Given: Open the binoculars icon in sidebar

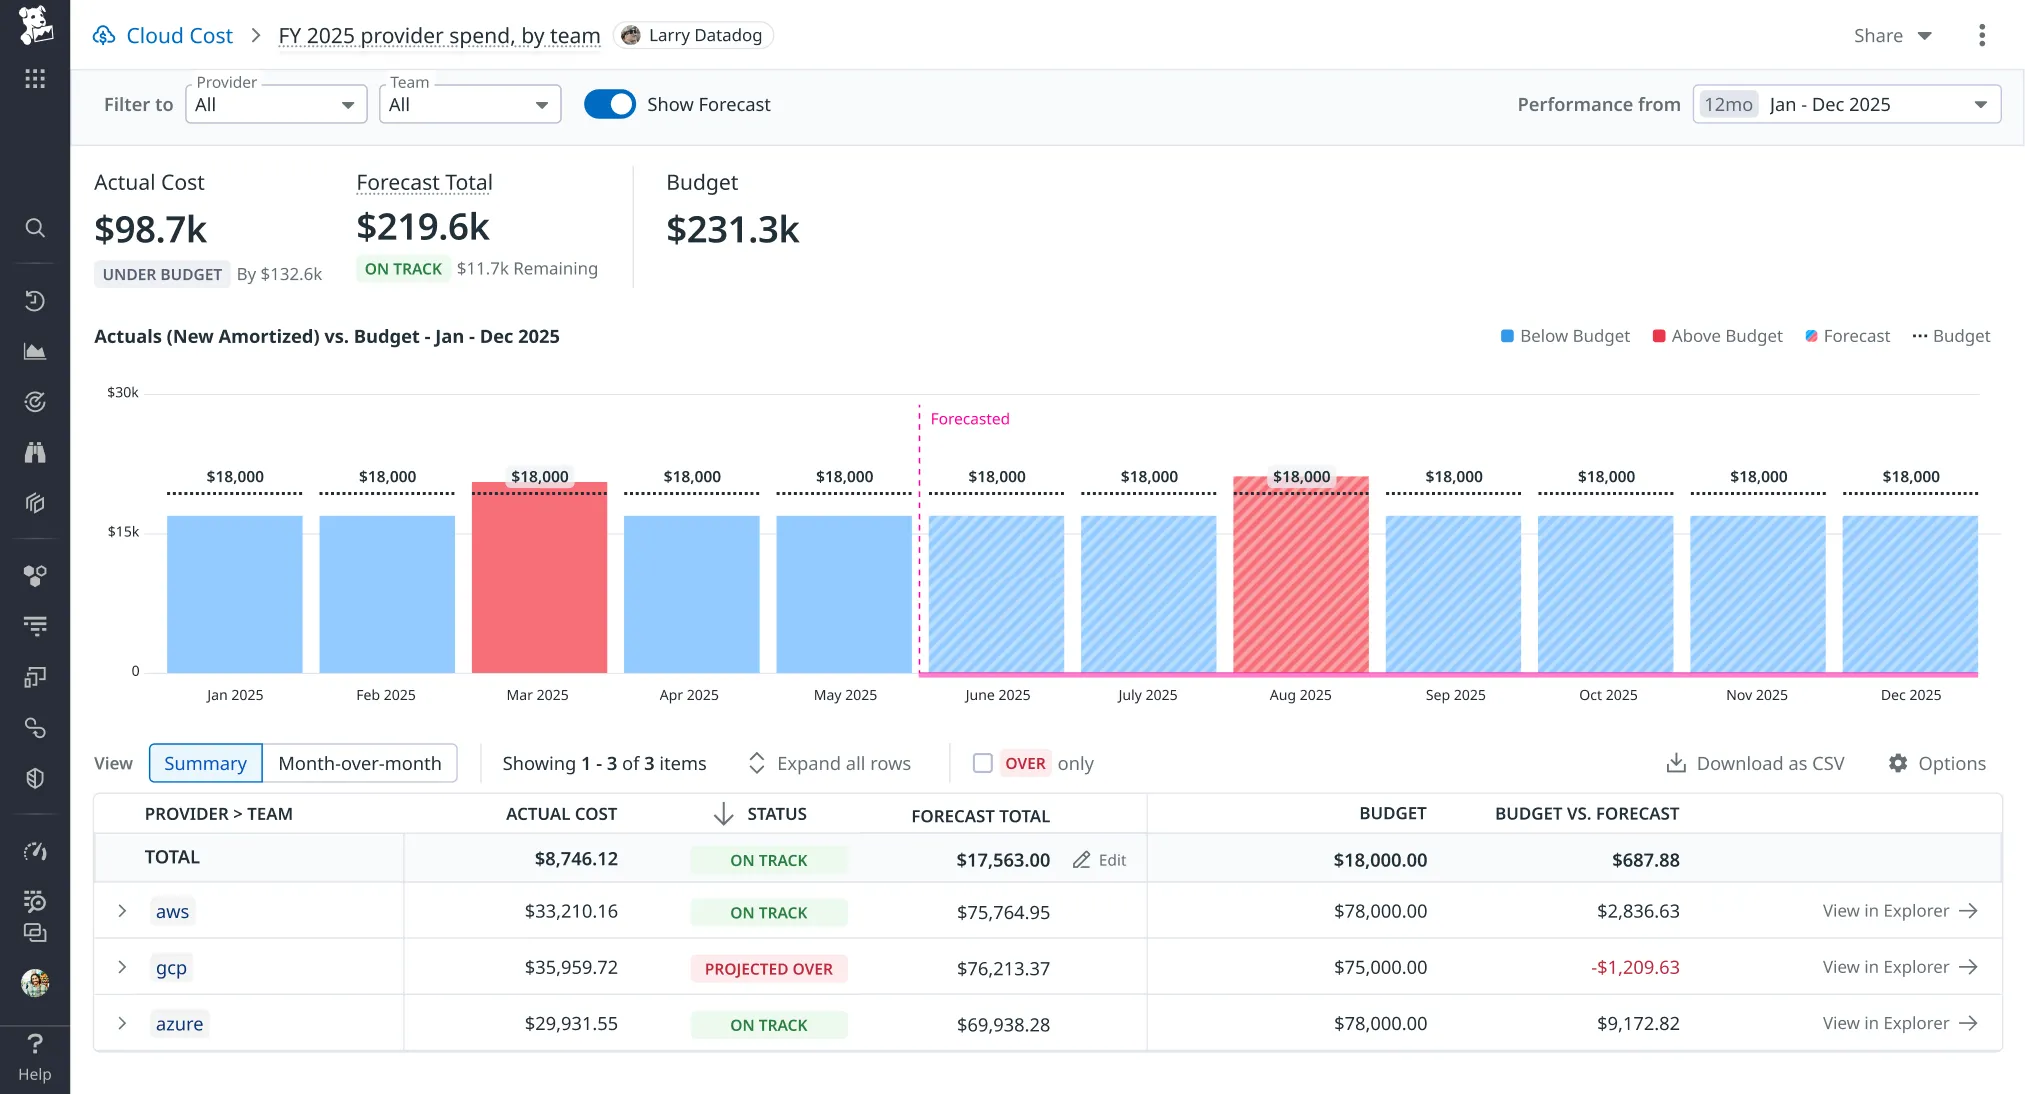Looking at the screenshot, I should [x=35, y=452].
